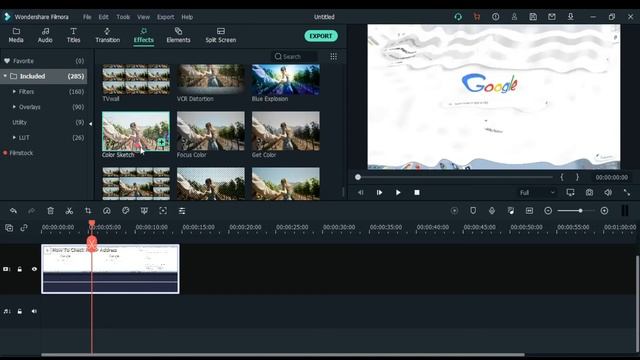This screenshot has width=640, height=360.
Task: Open the Export menu
Action: 165,17
